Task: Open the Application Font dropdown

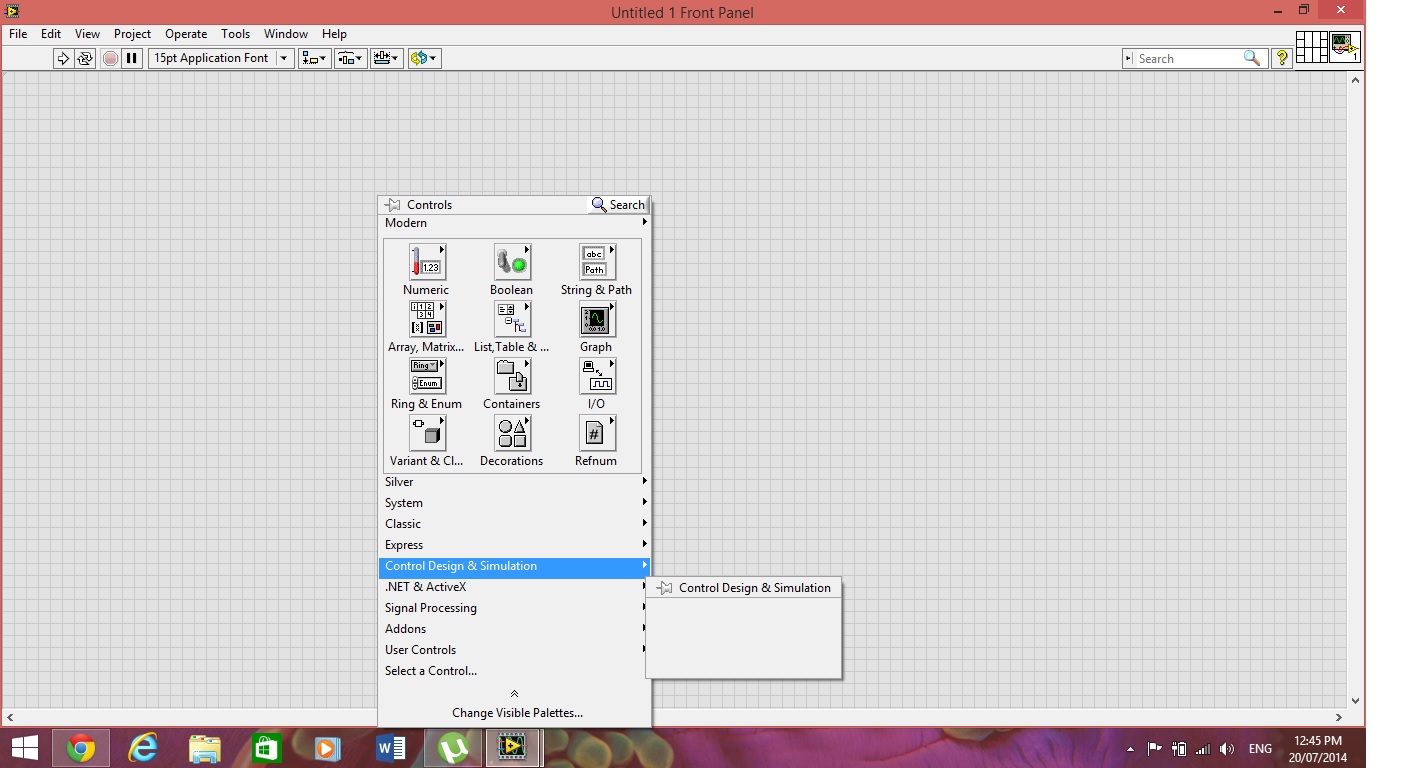Action: [x=221, y=58]
